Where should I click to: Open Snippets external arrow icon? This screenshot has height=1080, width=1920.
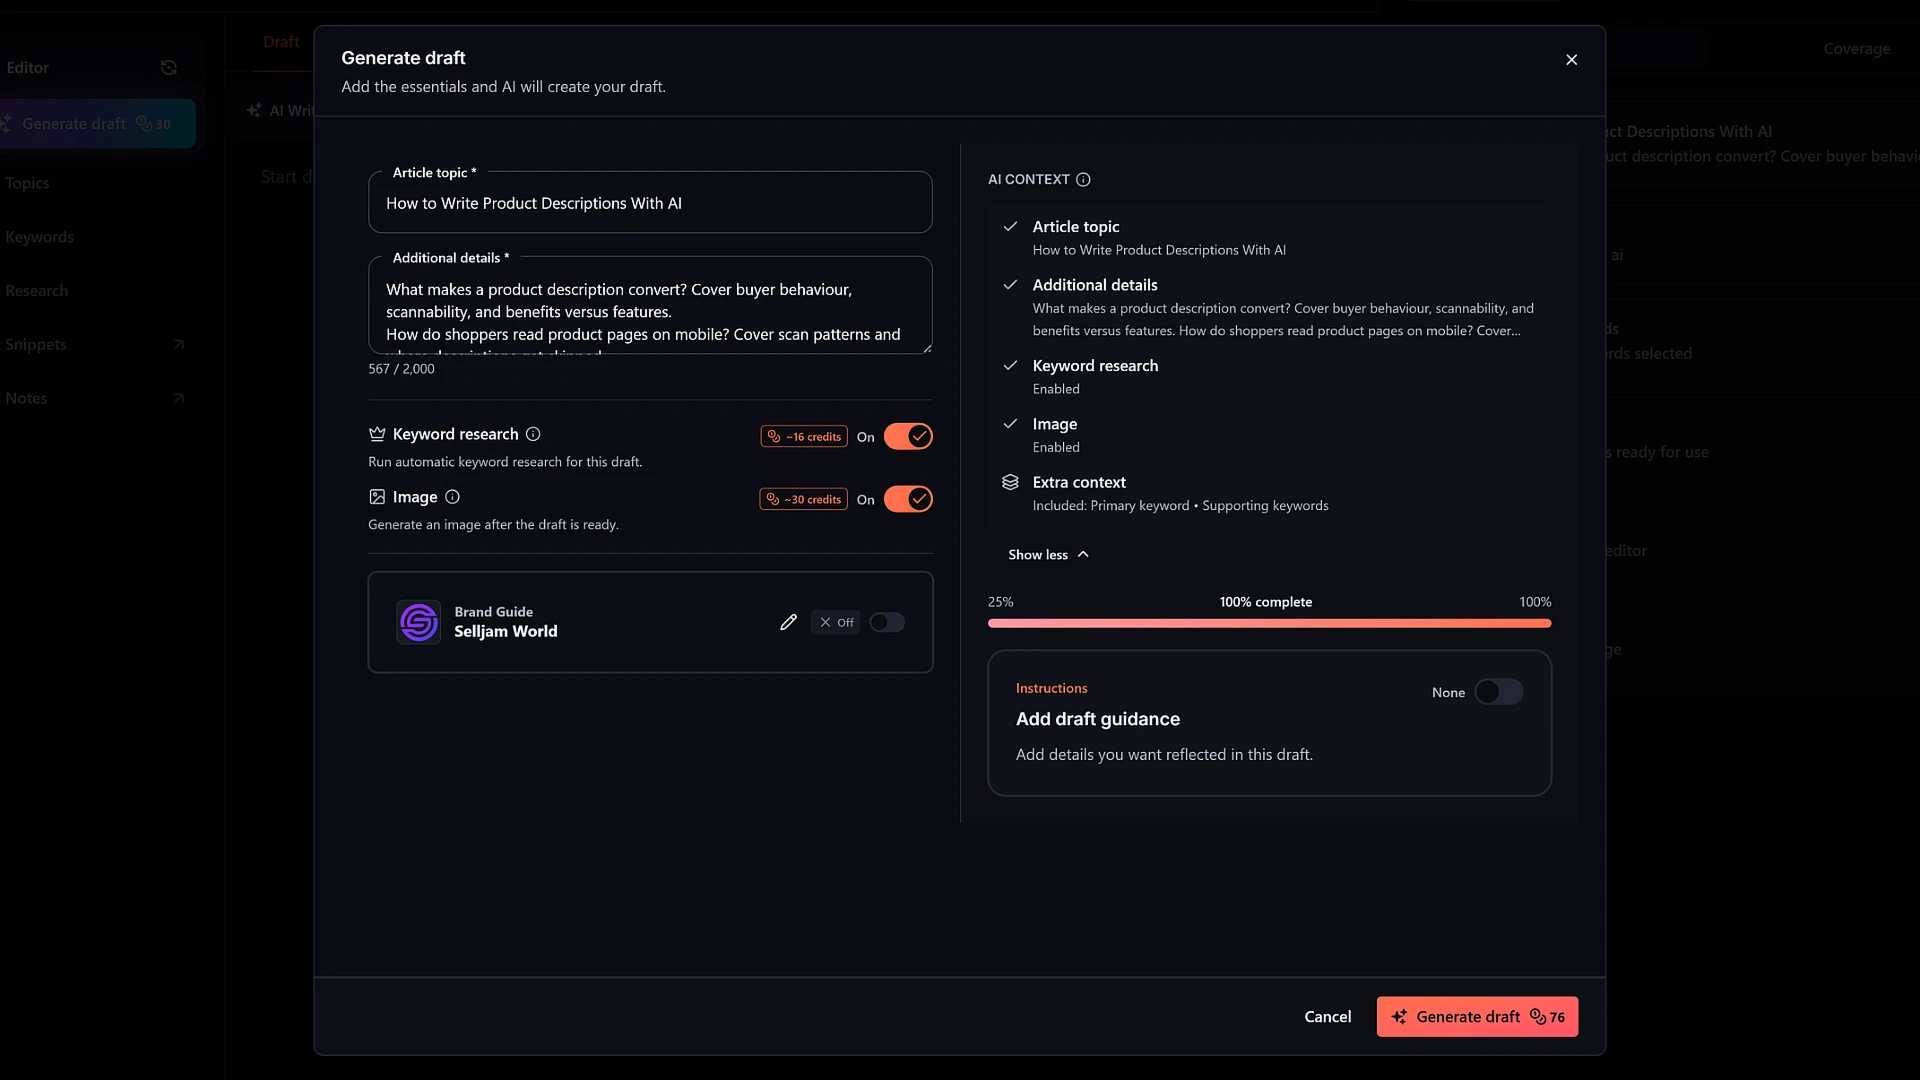(179, 344)
